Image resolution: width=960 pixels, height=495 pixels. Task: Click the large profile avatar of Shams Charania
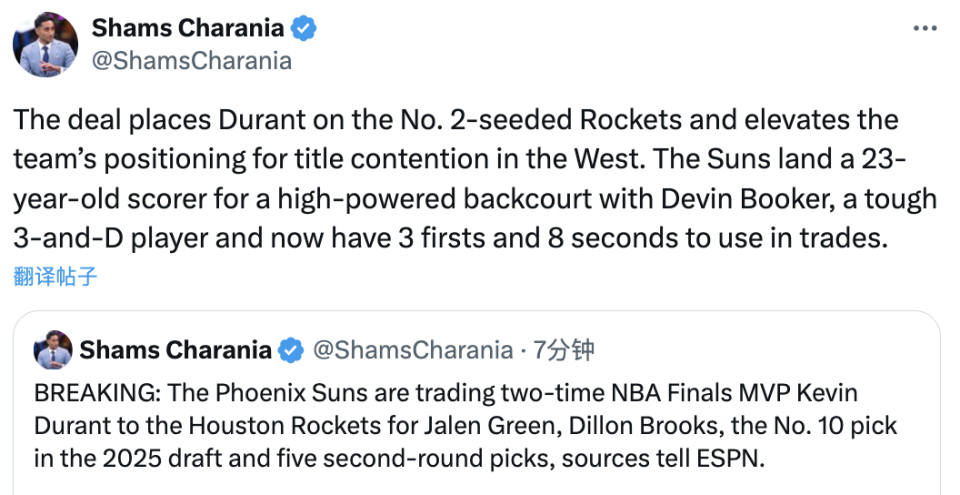45,45
